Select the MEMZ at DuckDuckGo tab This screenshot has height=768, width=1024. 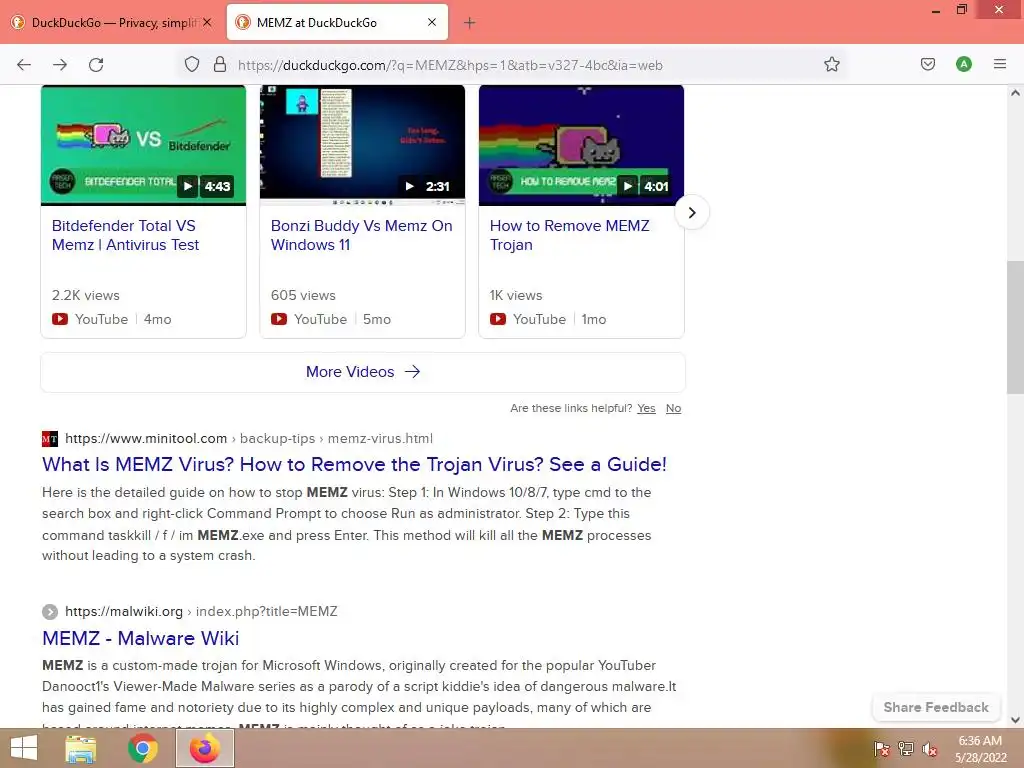click(337, 23)
